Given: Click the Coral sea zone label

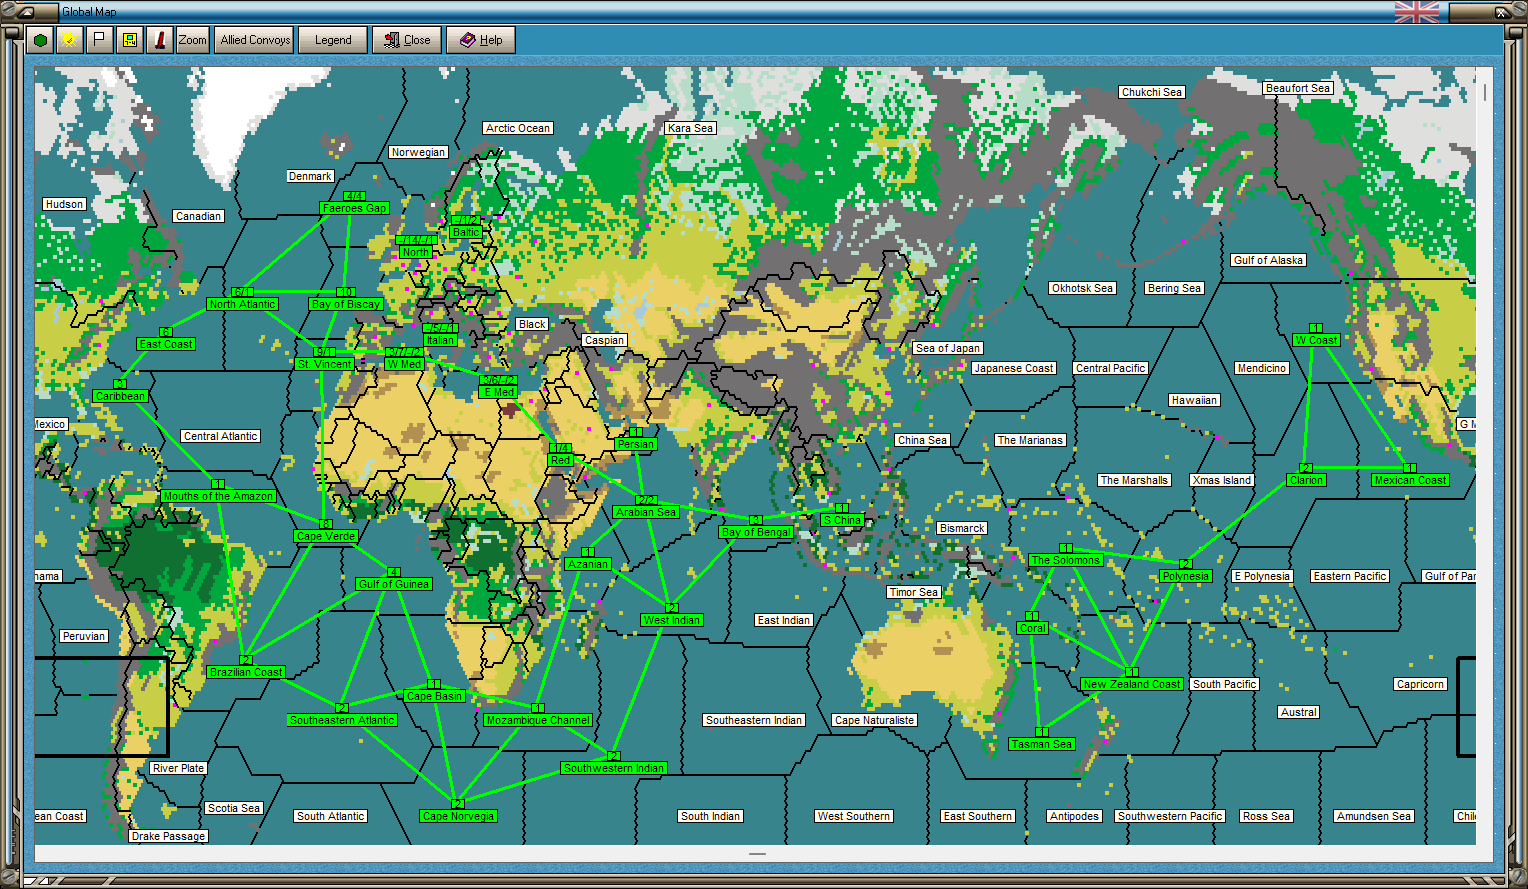Looking at the screenshot, I should pos(1033,628).
